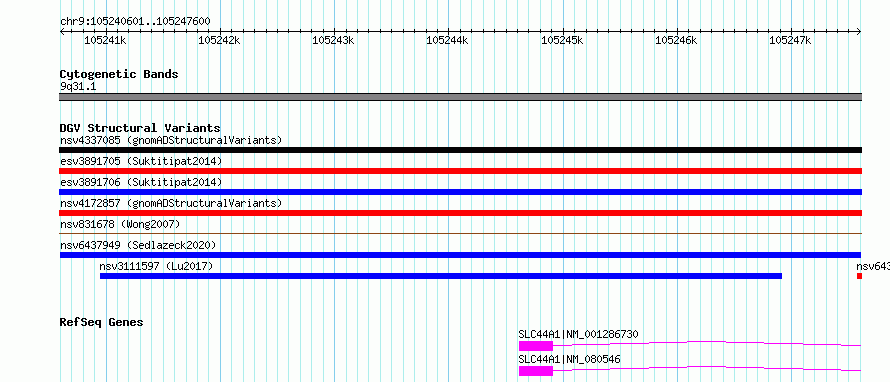Image resolution: width=890 pixels, height=382 pixels.
Task: Click the 9q31.1 band label
Action: pyautogui.click(x=78, y=87)
